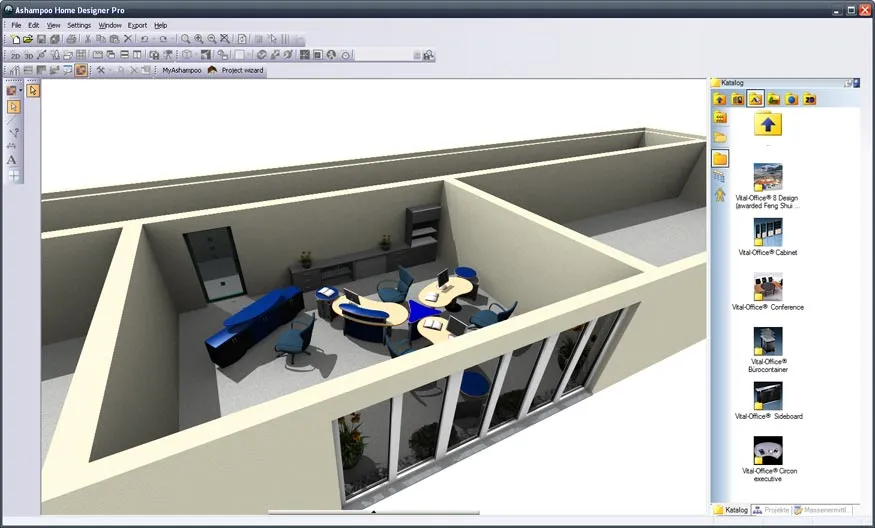Screen dimensions: 875x528
Task: Click the show-all zoom icon
Action: tap(225, 39)
